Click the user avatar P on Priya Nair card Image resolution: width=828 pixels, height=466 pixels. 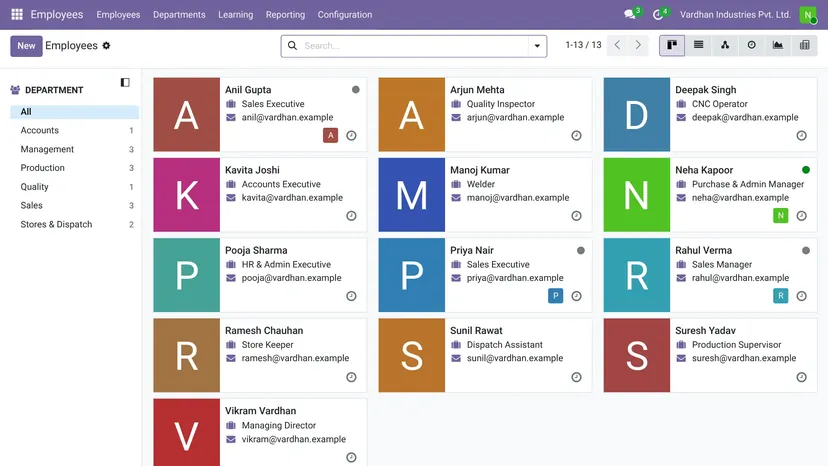tap(556, 296)
